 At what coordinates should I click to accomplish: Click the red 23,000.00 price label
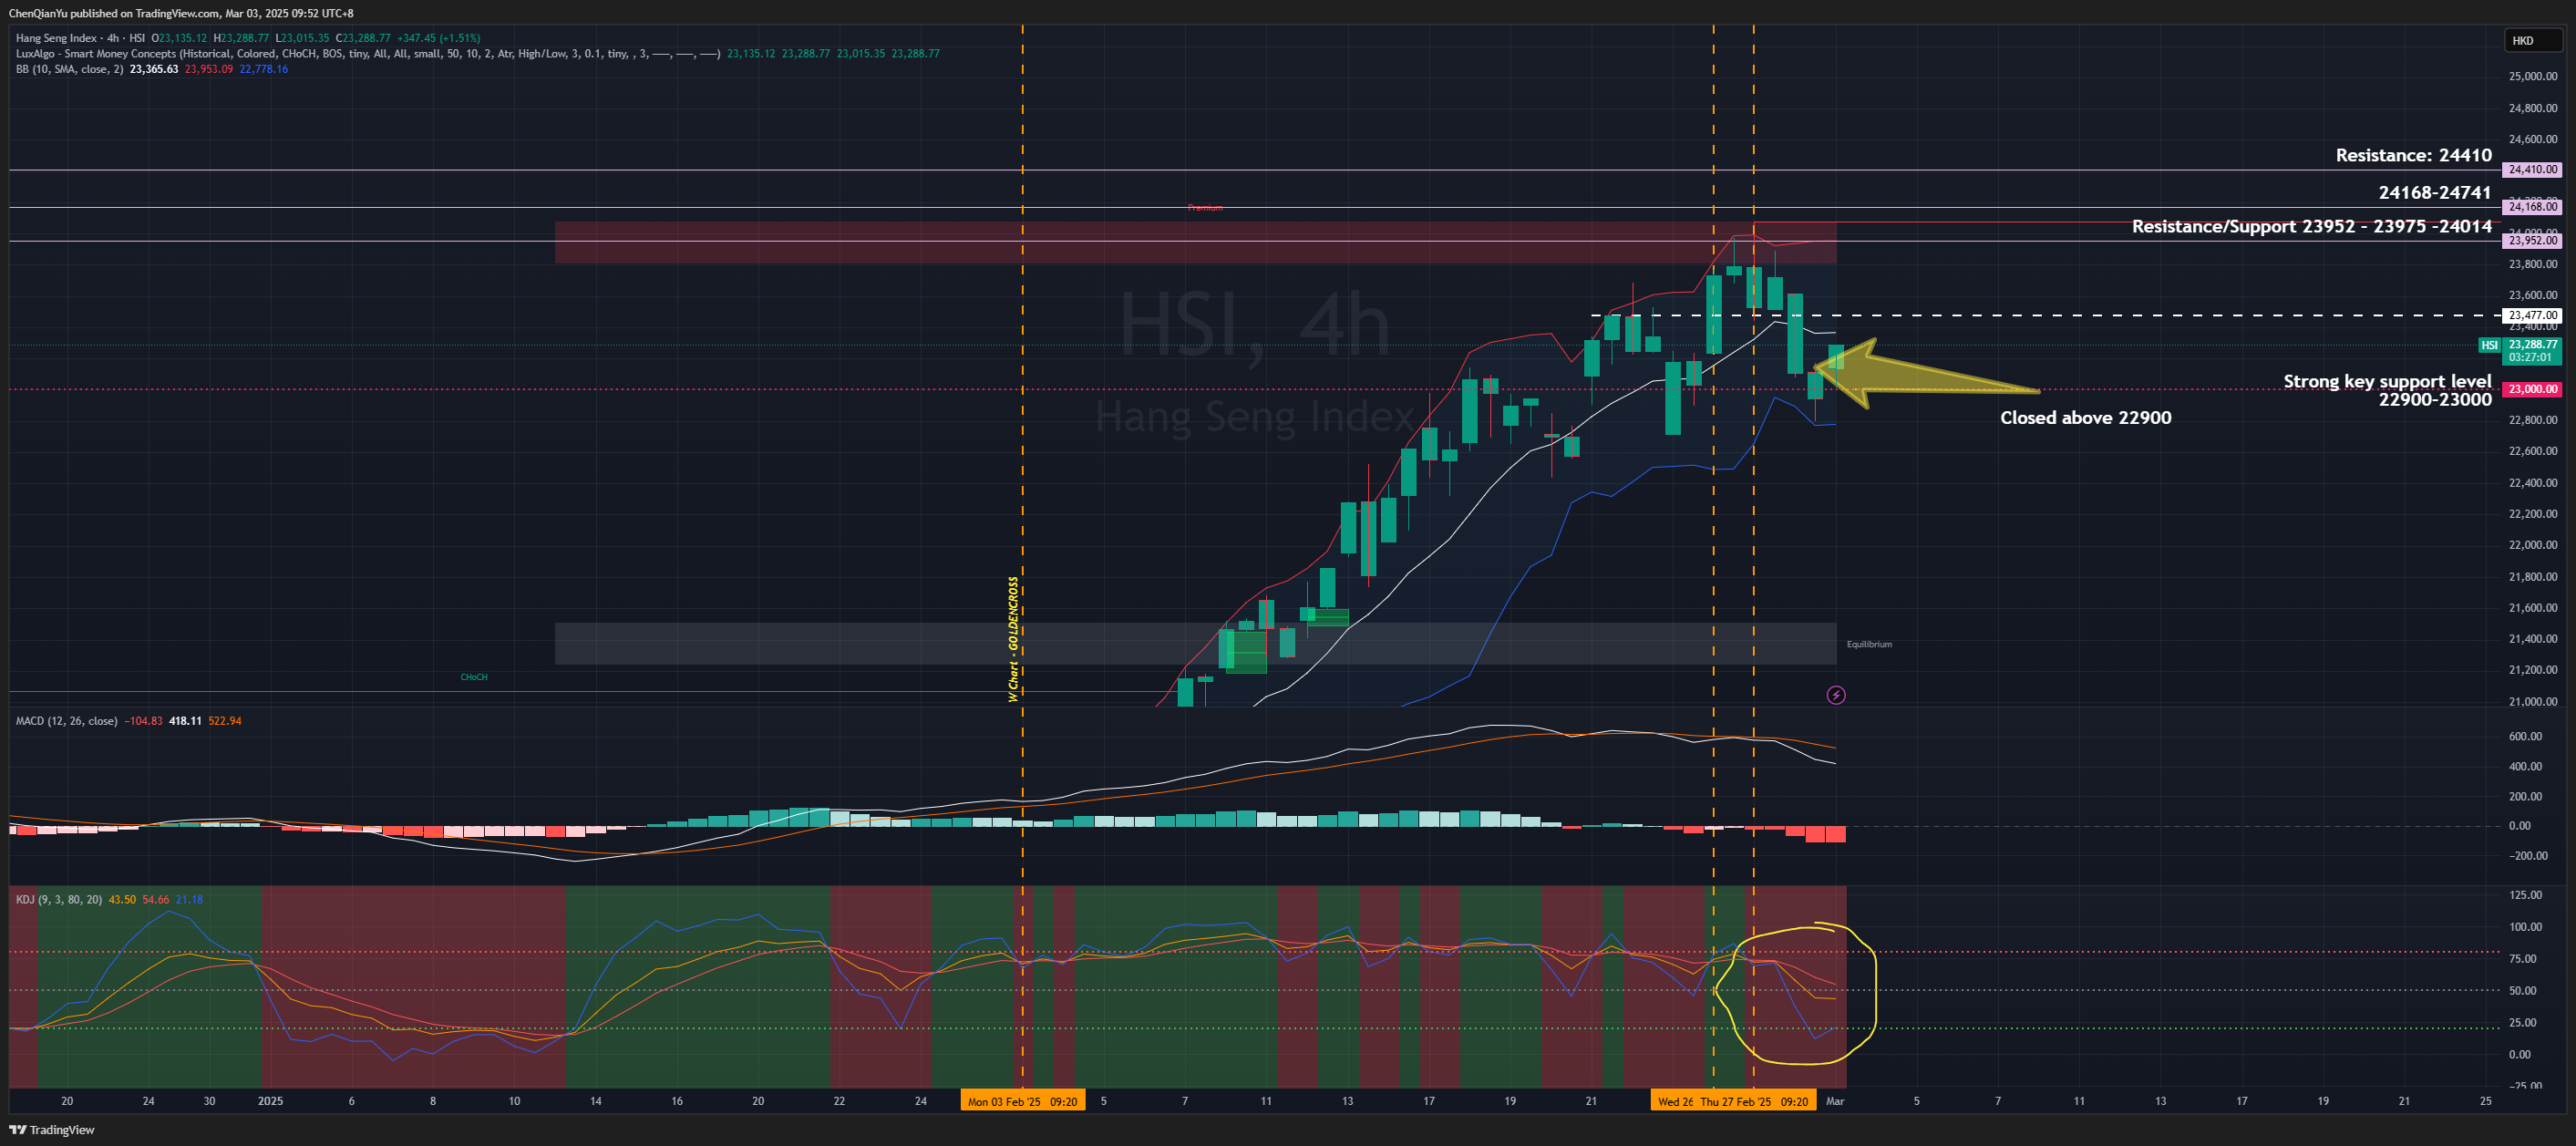pos(2532,389)
